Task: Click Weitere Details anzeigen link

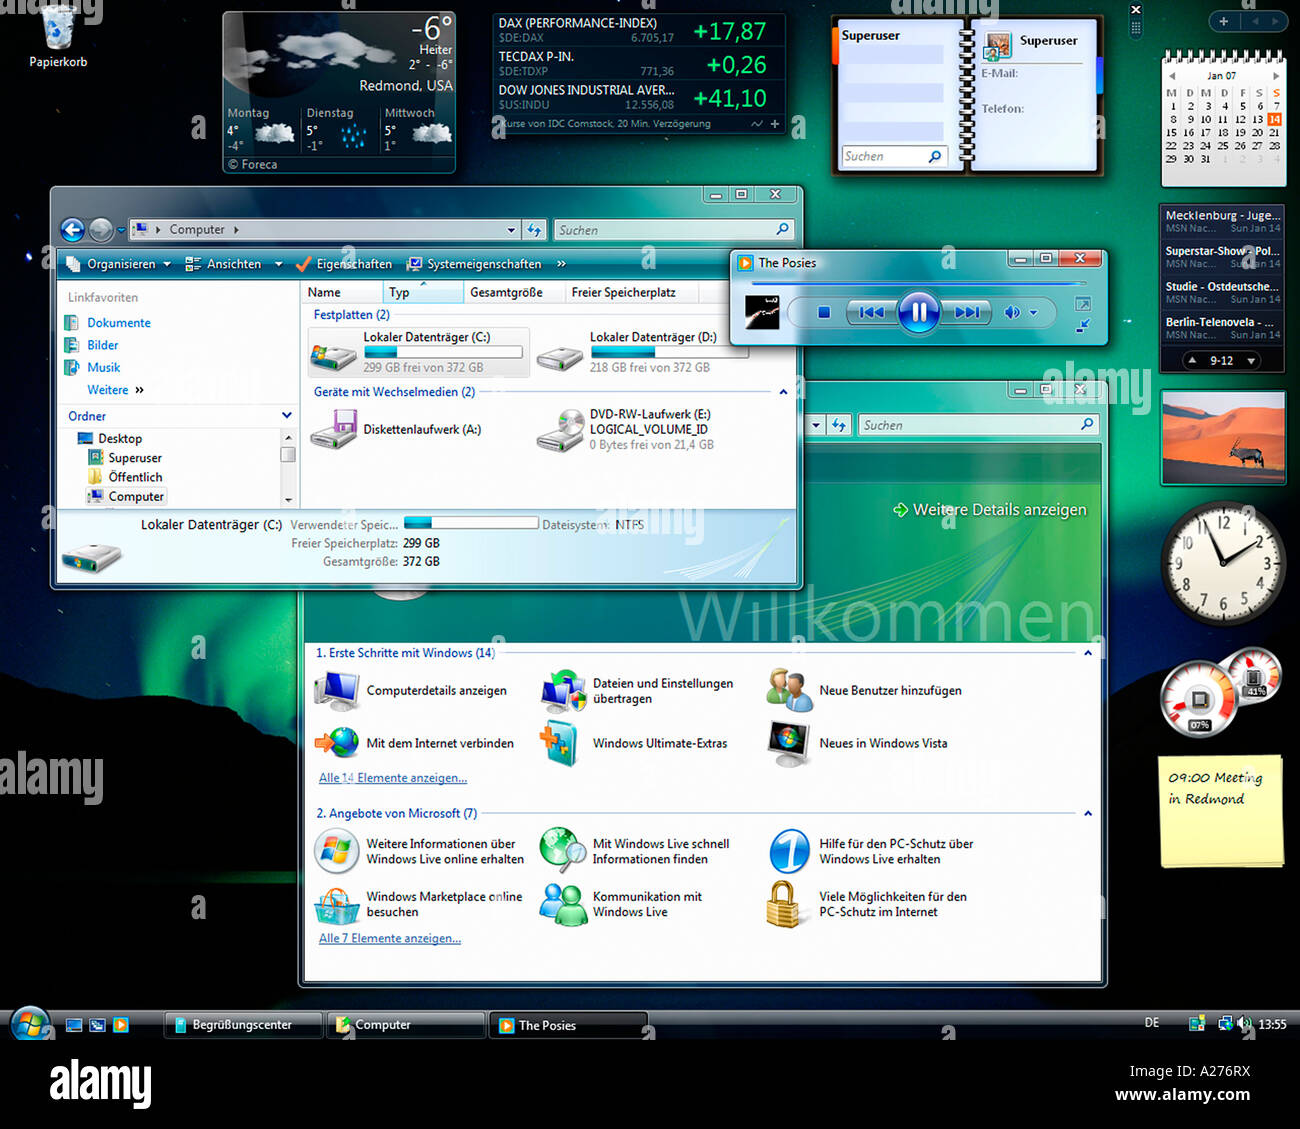Action: click(x=990, y=510)
